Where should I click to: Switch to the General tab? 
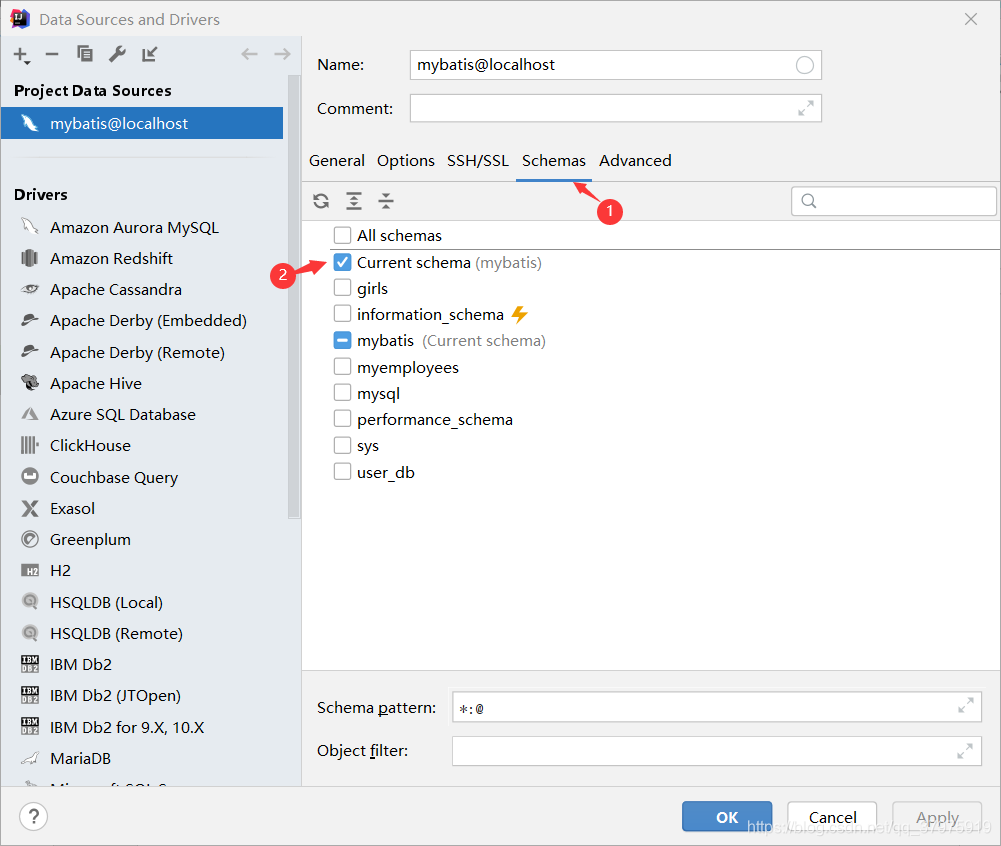pyautogui.click(x=337, y=161)
